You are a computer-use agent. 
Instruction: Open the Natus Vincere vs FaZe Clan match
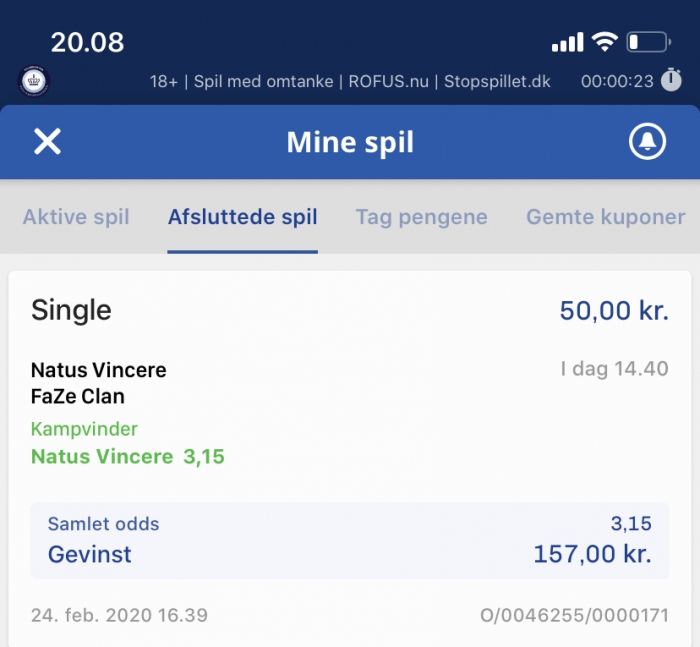(99, 383)
